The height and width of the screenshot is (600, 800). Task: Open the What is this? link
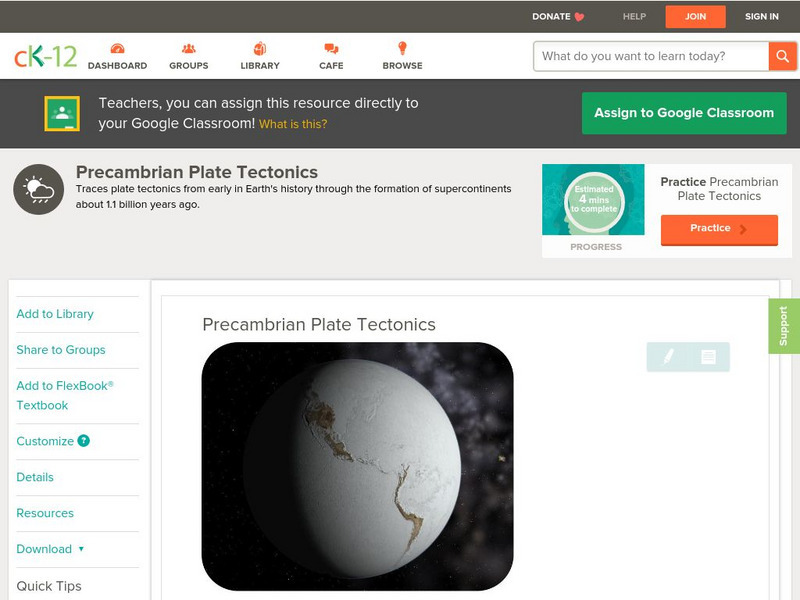pyautogui.click(x=293, y=124)
